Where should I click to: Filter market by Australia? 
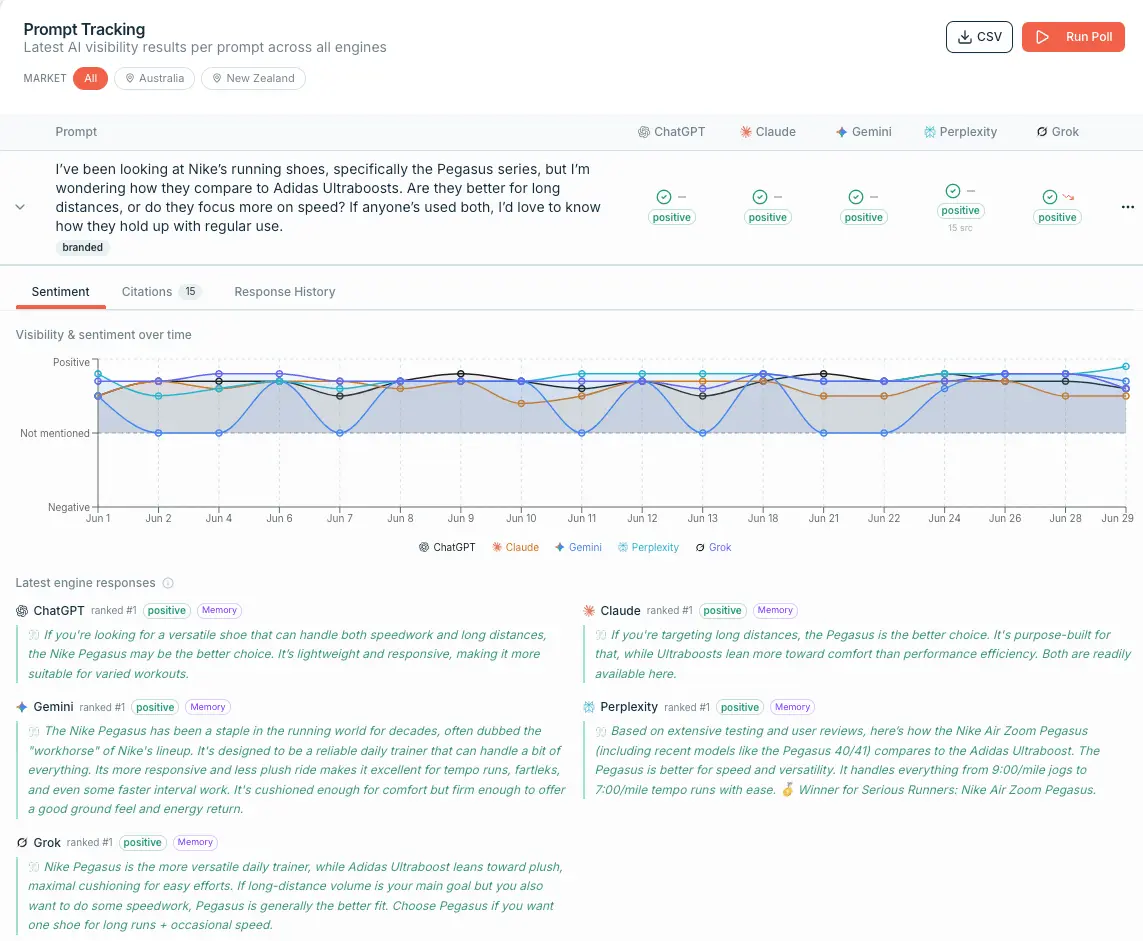tap(155, 78)
